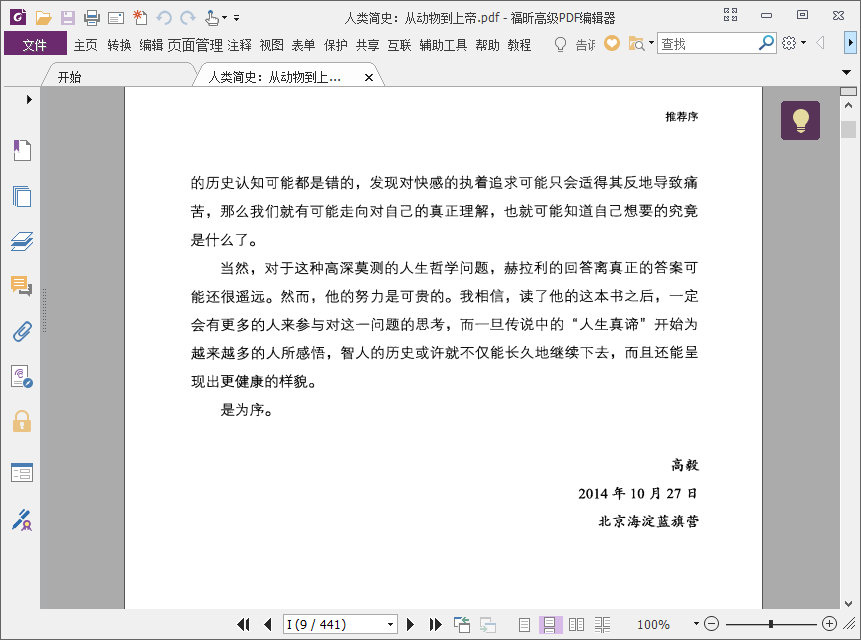Viewport: 861px width, 640px height.
Task: Redo the last action
Action: (x=188, y=18)
